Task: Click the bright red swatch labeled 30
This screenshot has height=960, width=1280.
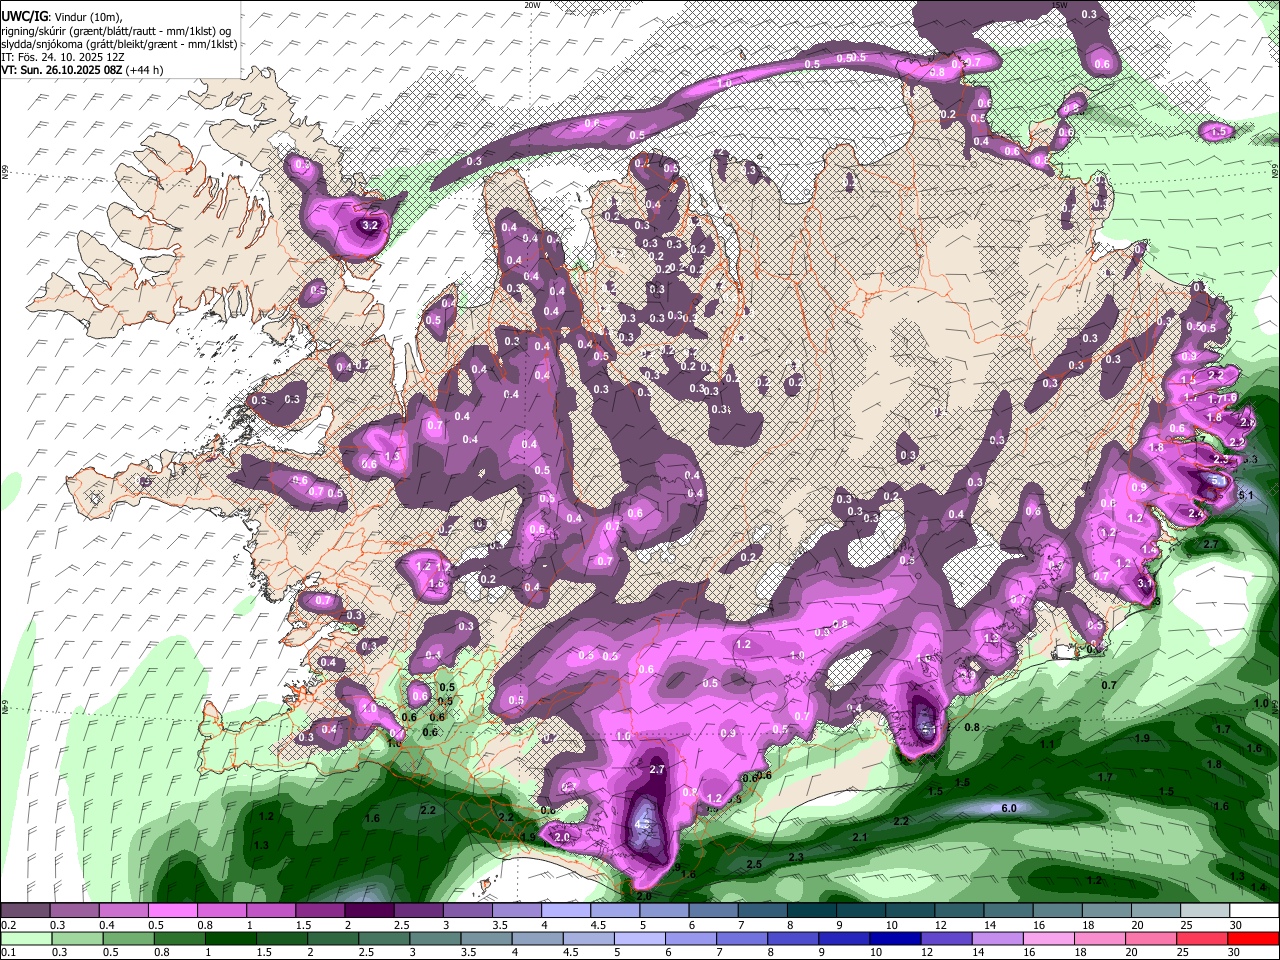Action: tap(1253, 938)
